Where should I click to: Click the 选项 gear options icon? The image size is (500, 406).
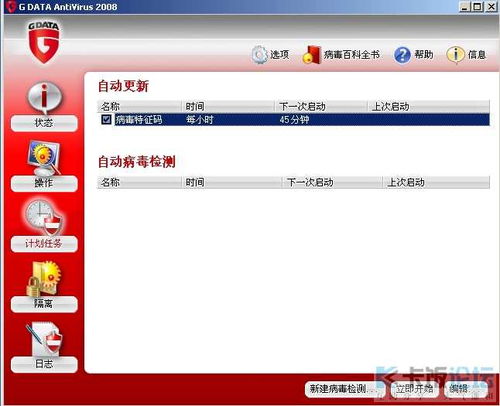click(259, 55)
